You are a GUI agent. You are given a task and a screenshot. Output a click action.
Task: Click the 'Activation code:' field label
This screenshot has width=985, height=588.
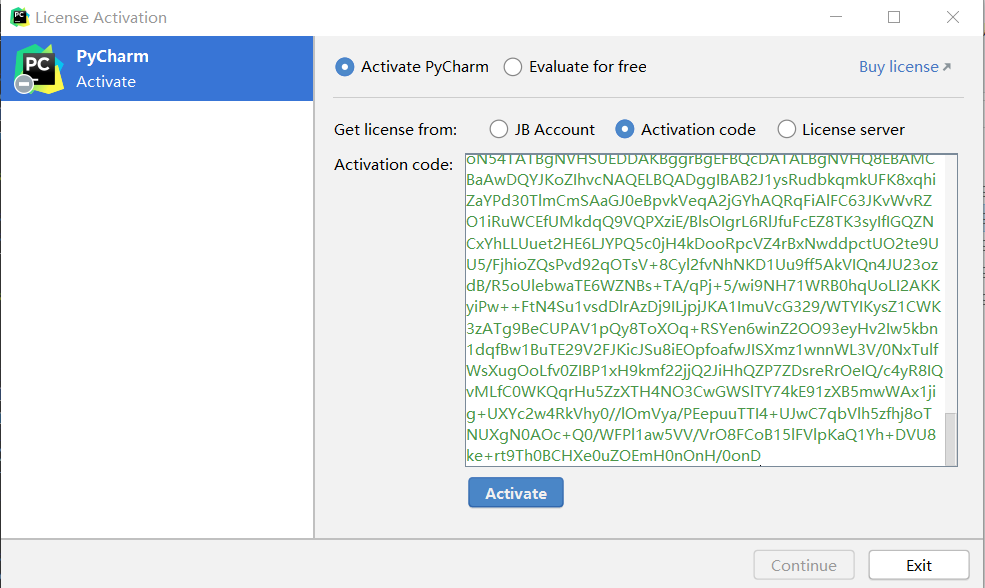tap(393, 165)
